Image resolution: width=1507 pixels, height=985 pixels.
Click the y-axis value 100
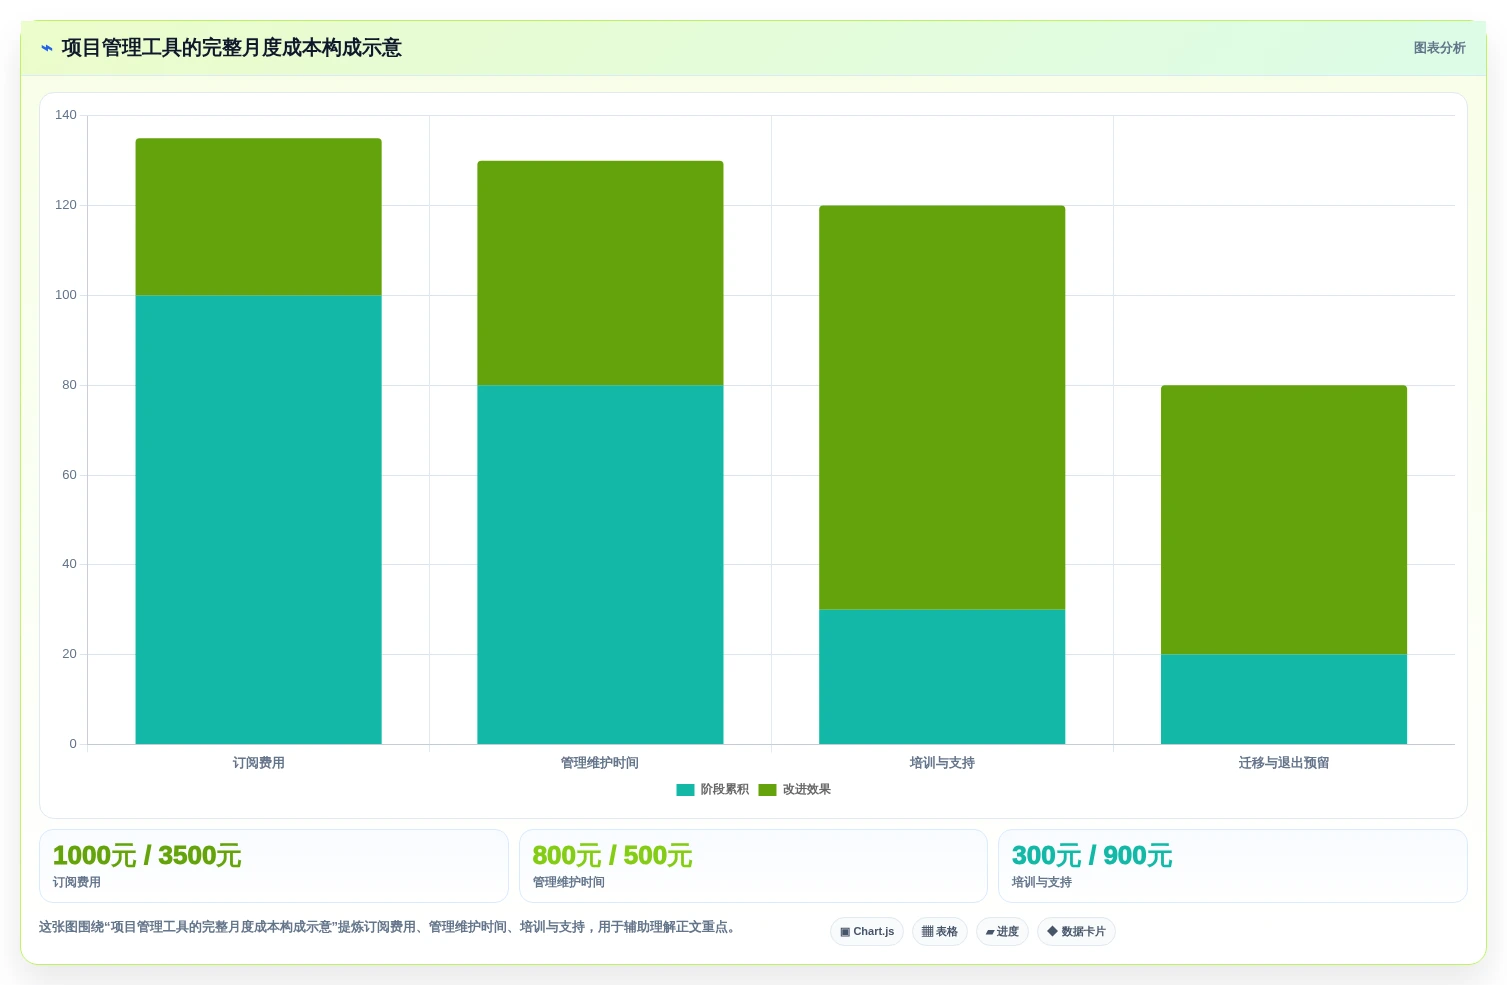(66, 295)
